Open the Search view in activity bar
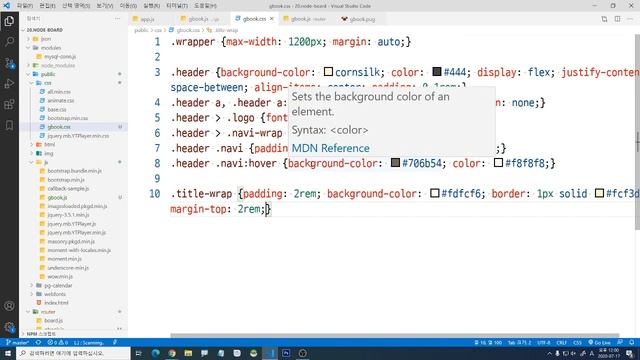The image size is (640, 360). click(x=9, y=42)
